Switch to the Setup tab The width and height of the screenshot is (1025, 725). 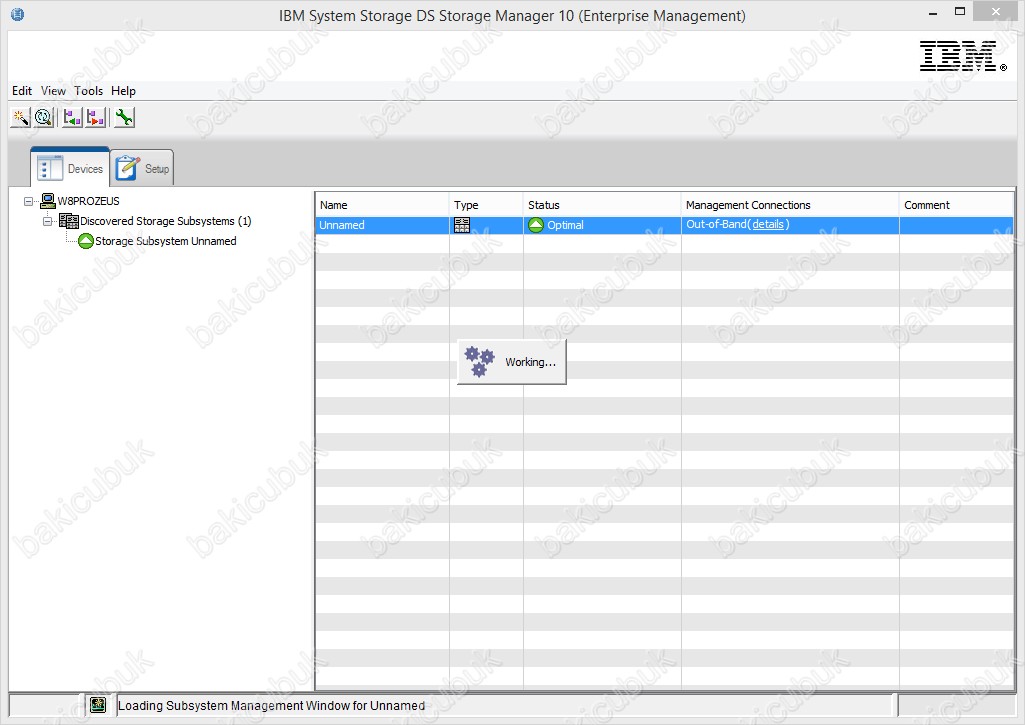pyautogui.click(x=142, y=168)
